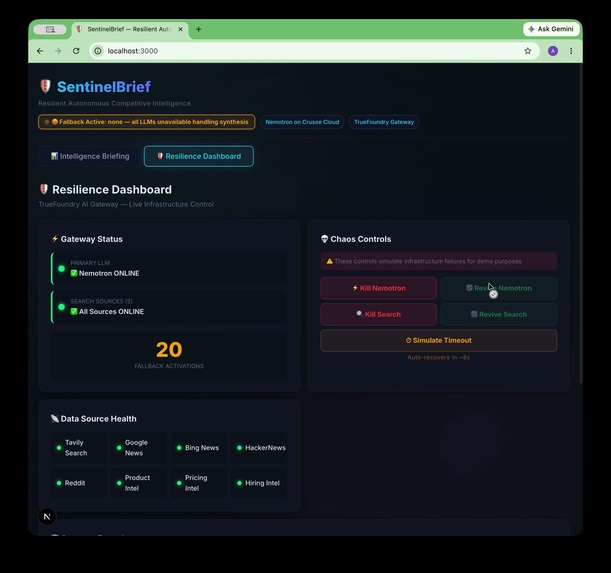Click Kill Nemotron button
Screen dimensions: 611x573
pyautogui.click(x=378, y=288)
